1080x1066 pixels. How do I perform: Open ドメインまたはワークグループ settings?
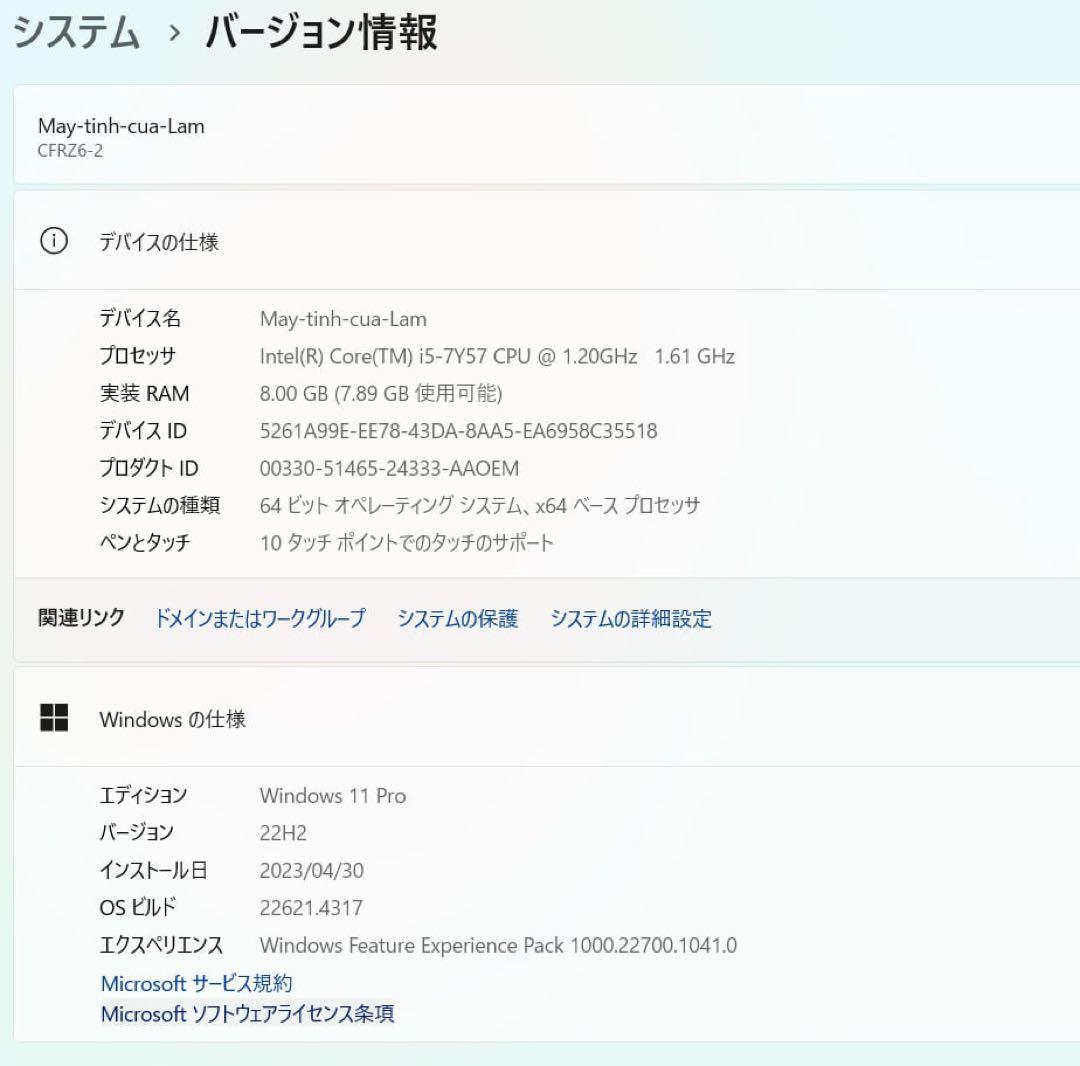pos(259,618)
